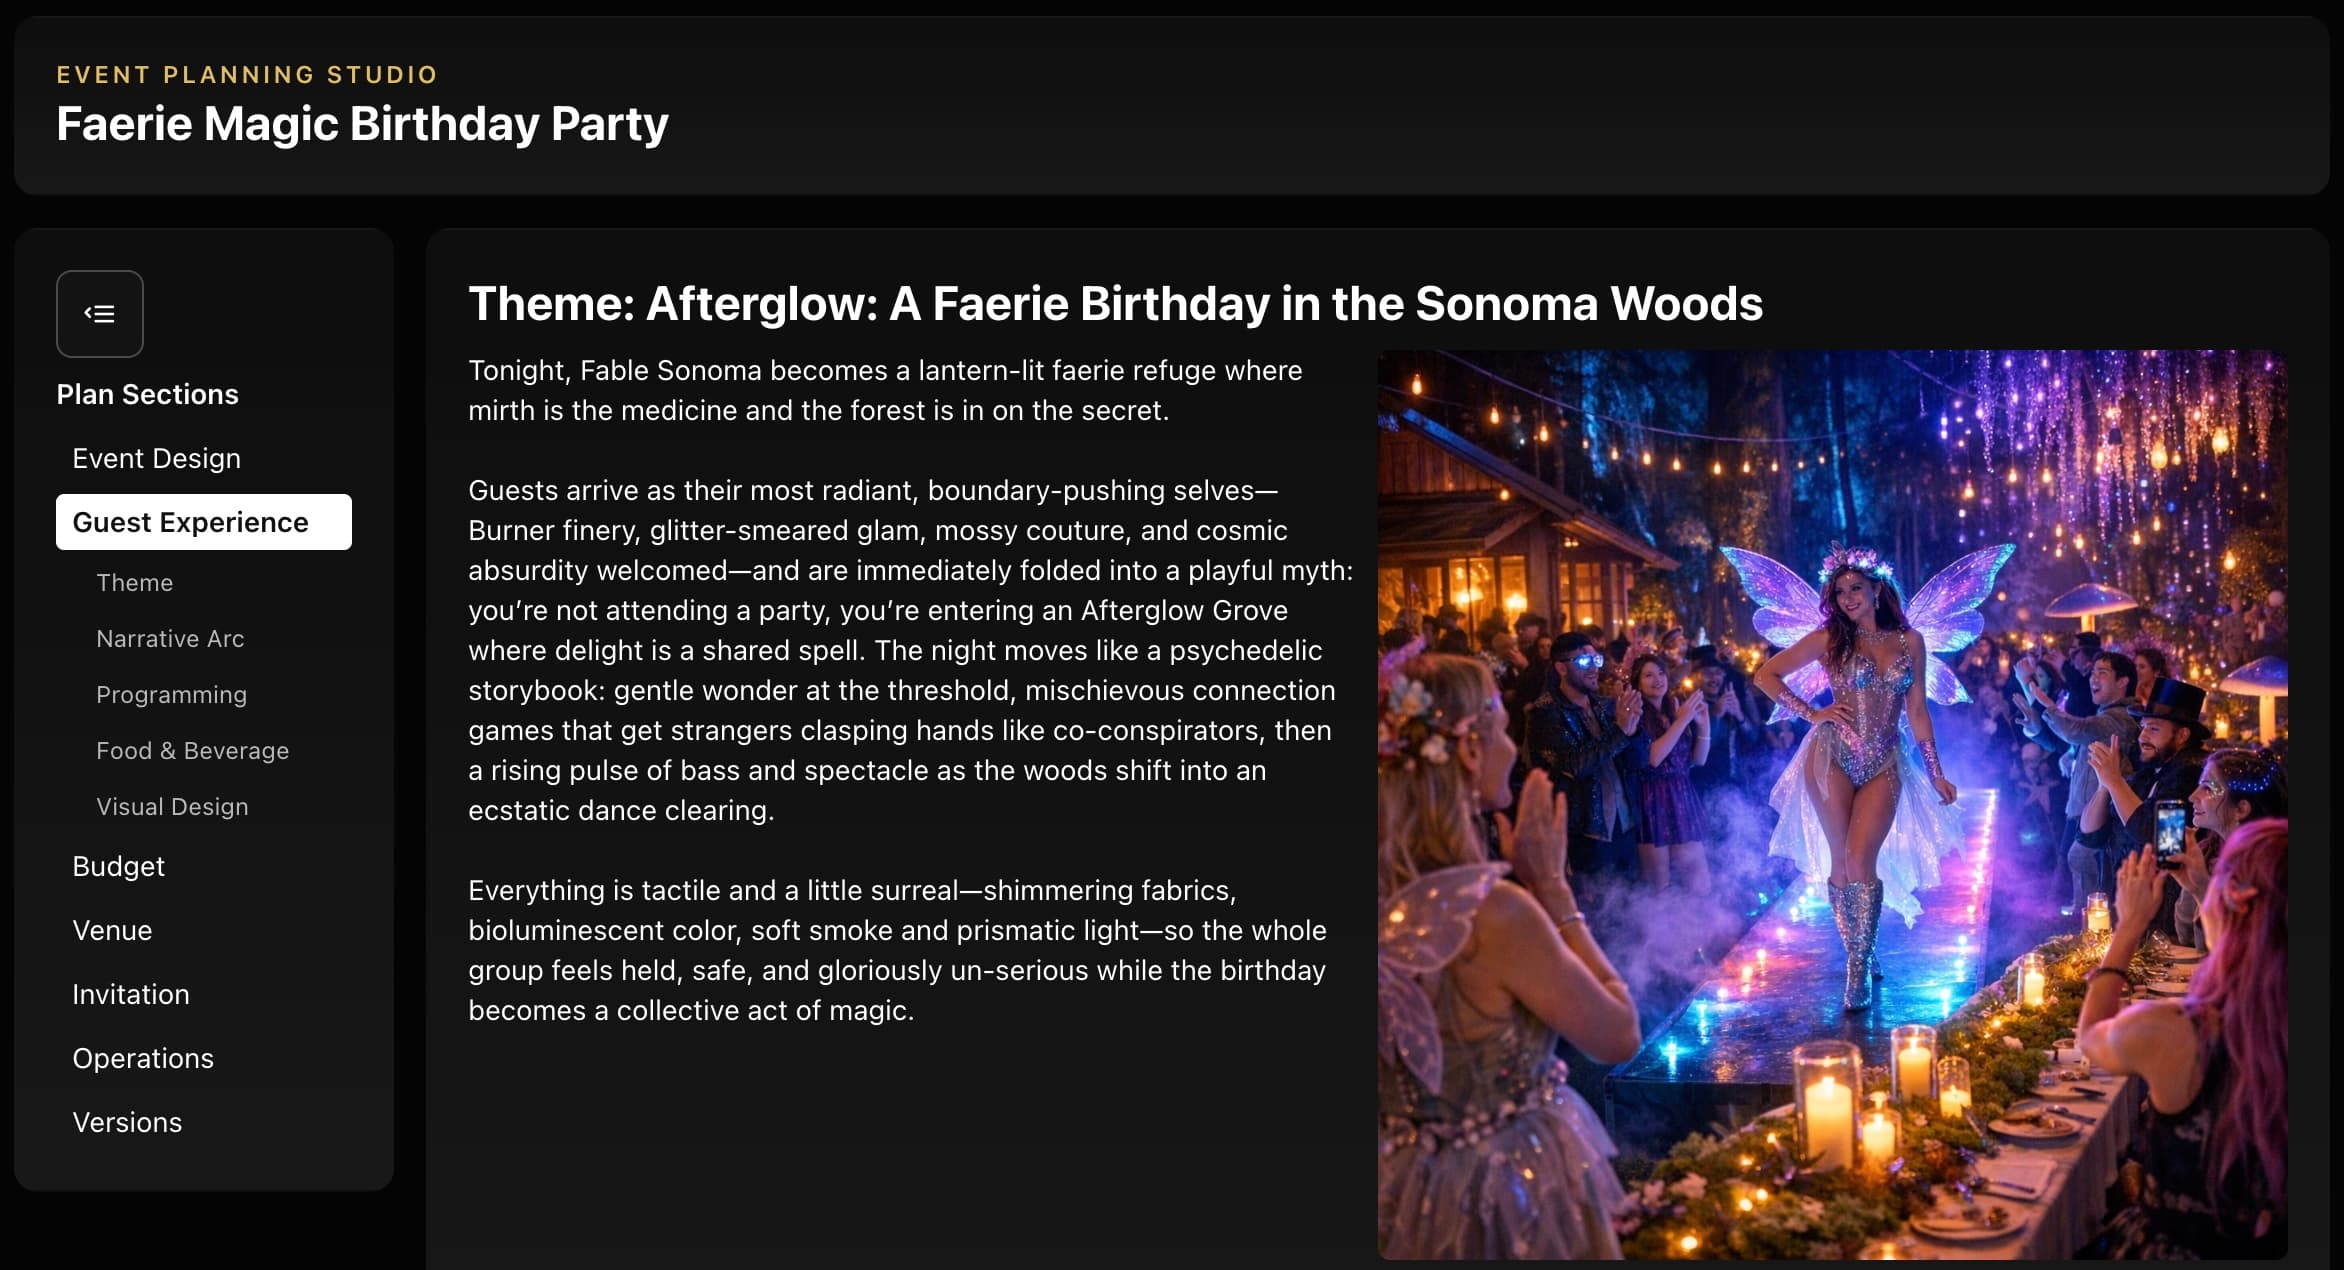Open the Programming subsection
Viewport: 2344px width, 1270px height.
(172, 694)
